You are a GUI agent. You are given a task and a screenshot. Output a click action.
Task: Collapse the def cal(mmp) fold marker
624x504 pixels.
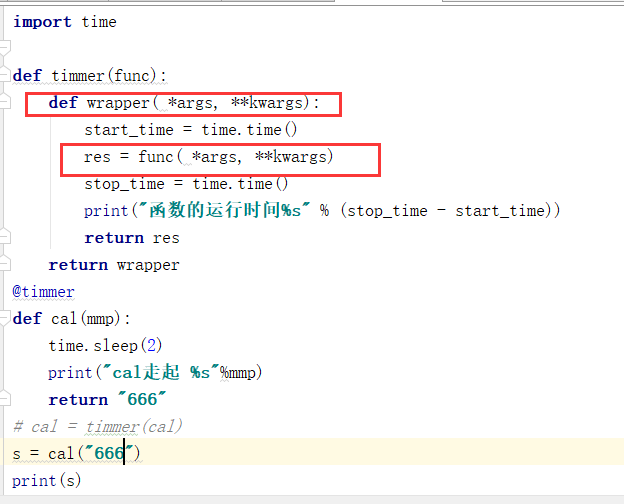(x=4, y=318)
